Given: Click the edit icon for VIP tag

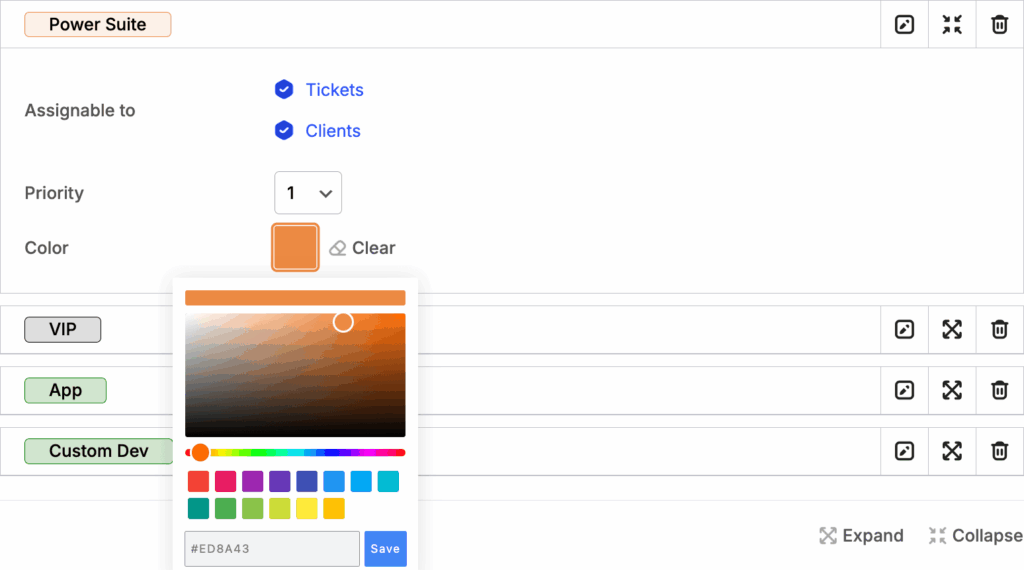Looking at the screenshot, I should 904,329.
